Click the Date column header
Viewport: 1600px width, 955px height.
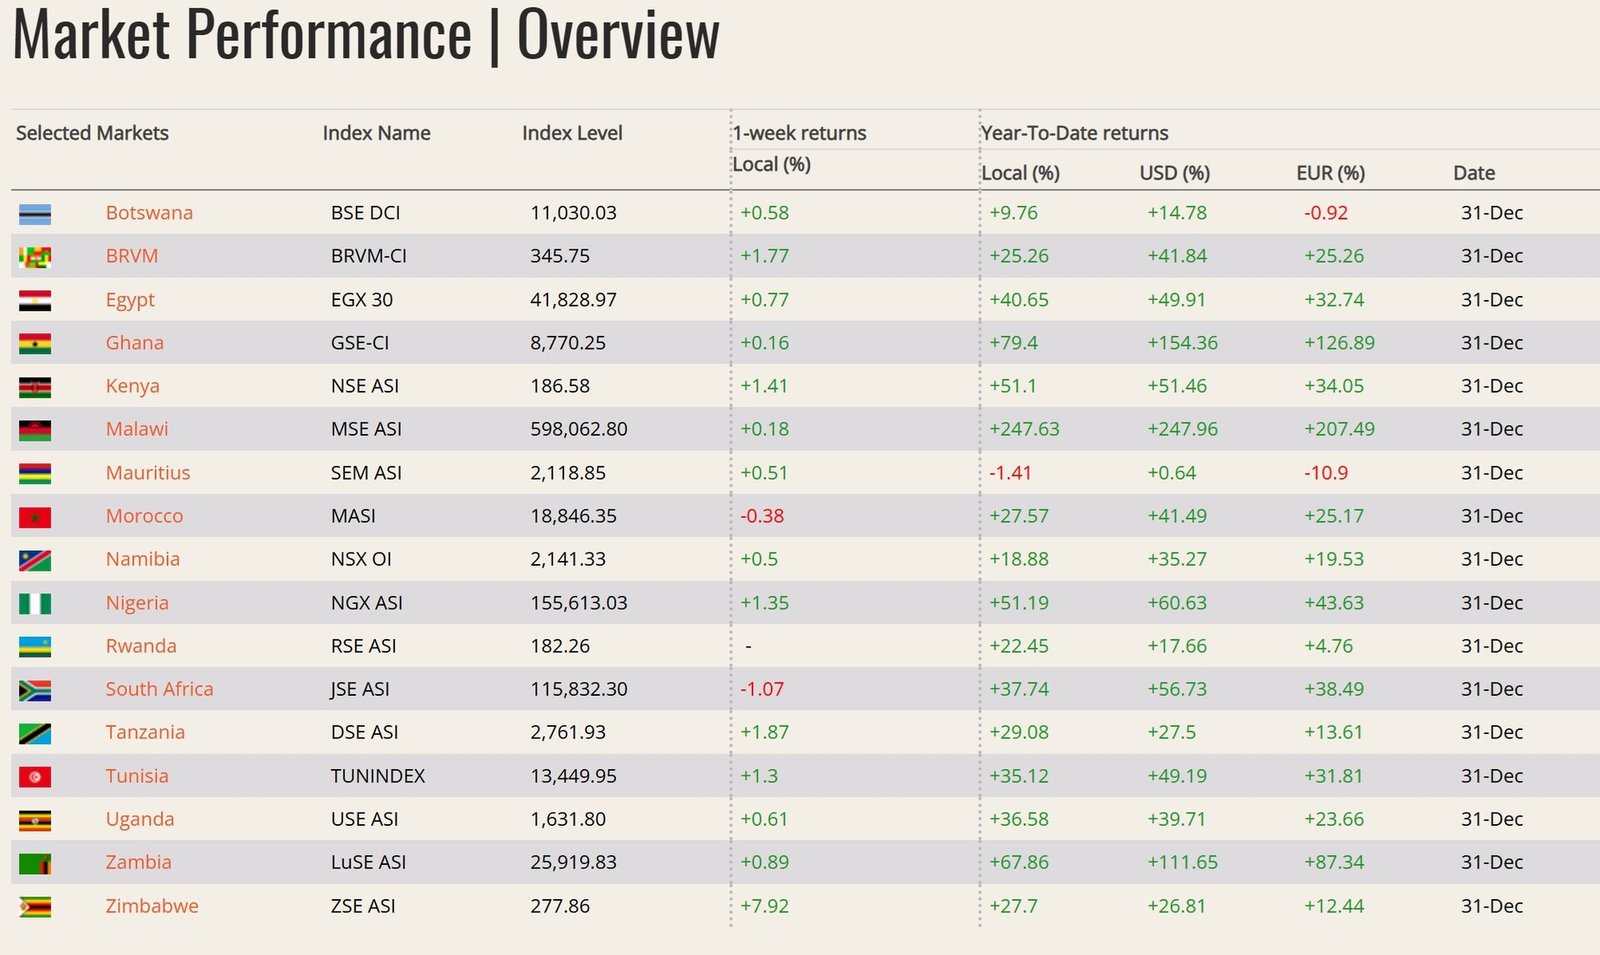tap(1474, 173)
